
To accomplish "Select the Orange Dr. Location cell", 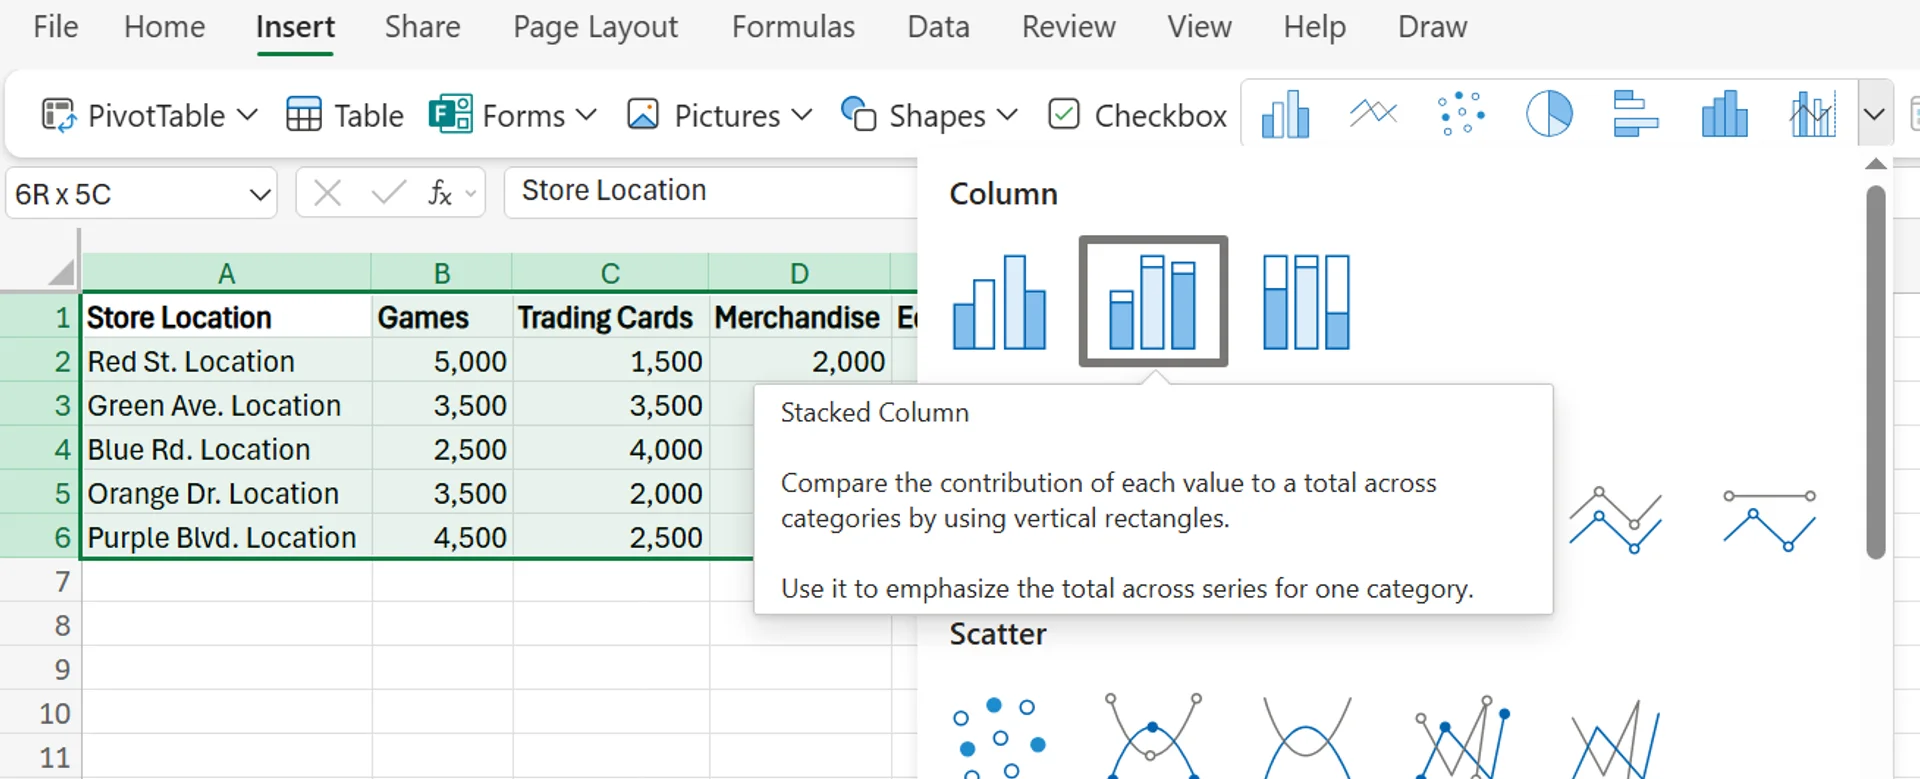I will point(227,493).
